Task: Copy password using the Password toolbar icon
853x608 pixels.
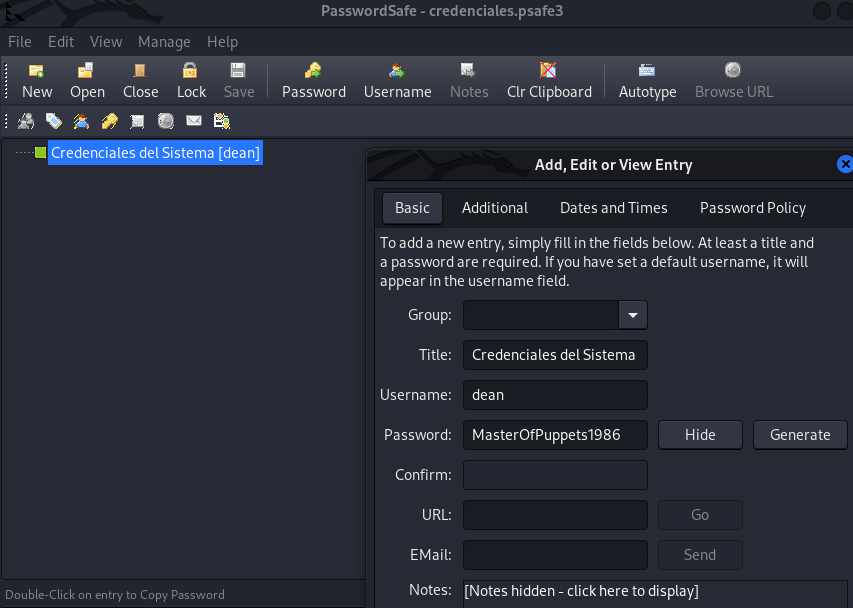Action: 313,80
